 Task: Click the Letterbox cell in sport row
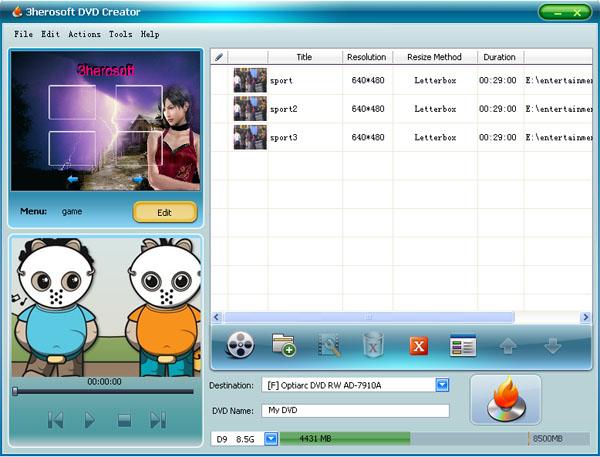tap(435, 80)
